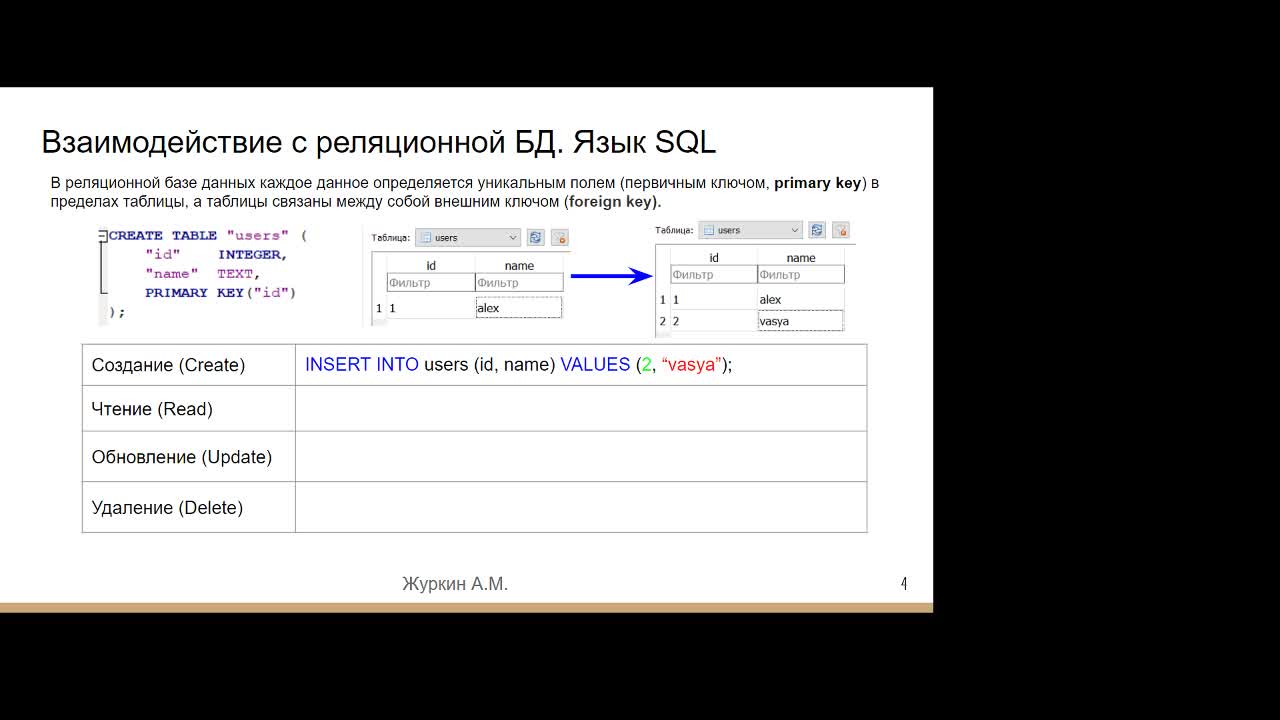Click the 'Удаление (Delete)' table cell
Screen dimensions: 1280x720
click(x=189, y=507)
